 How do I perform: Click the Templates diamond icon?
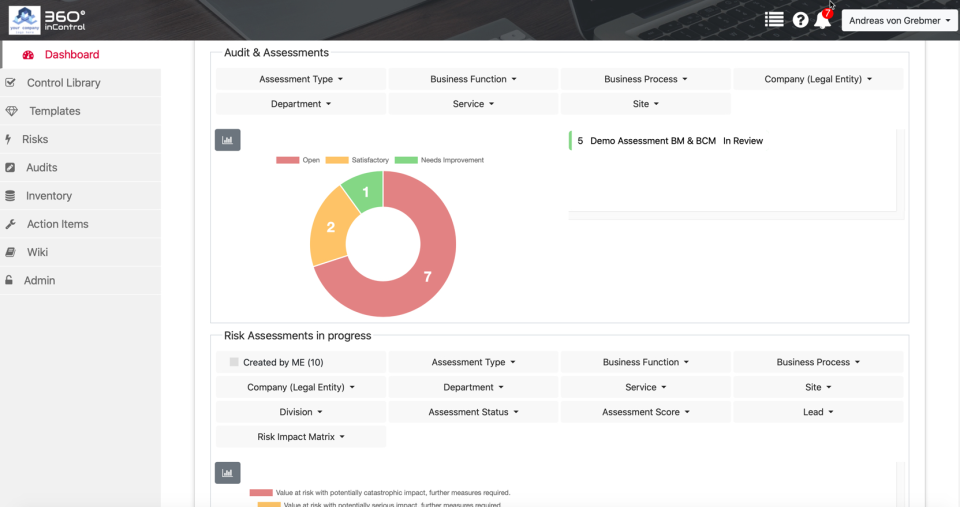pyautogui.click(x=11, y=111)
